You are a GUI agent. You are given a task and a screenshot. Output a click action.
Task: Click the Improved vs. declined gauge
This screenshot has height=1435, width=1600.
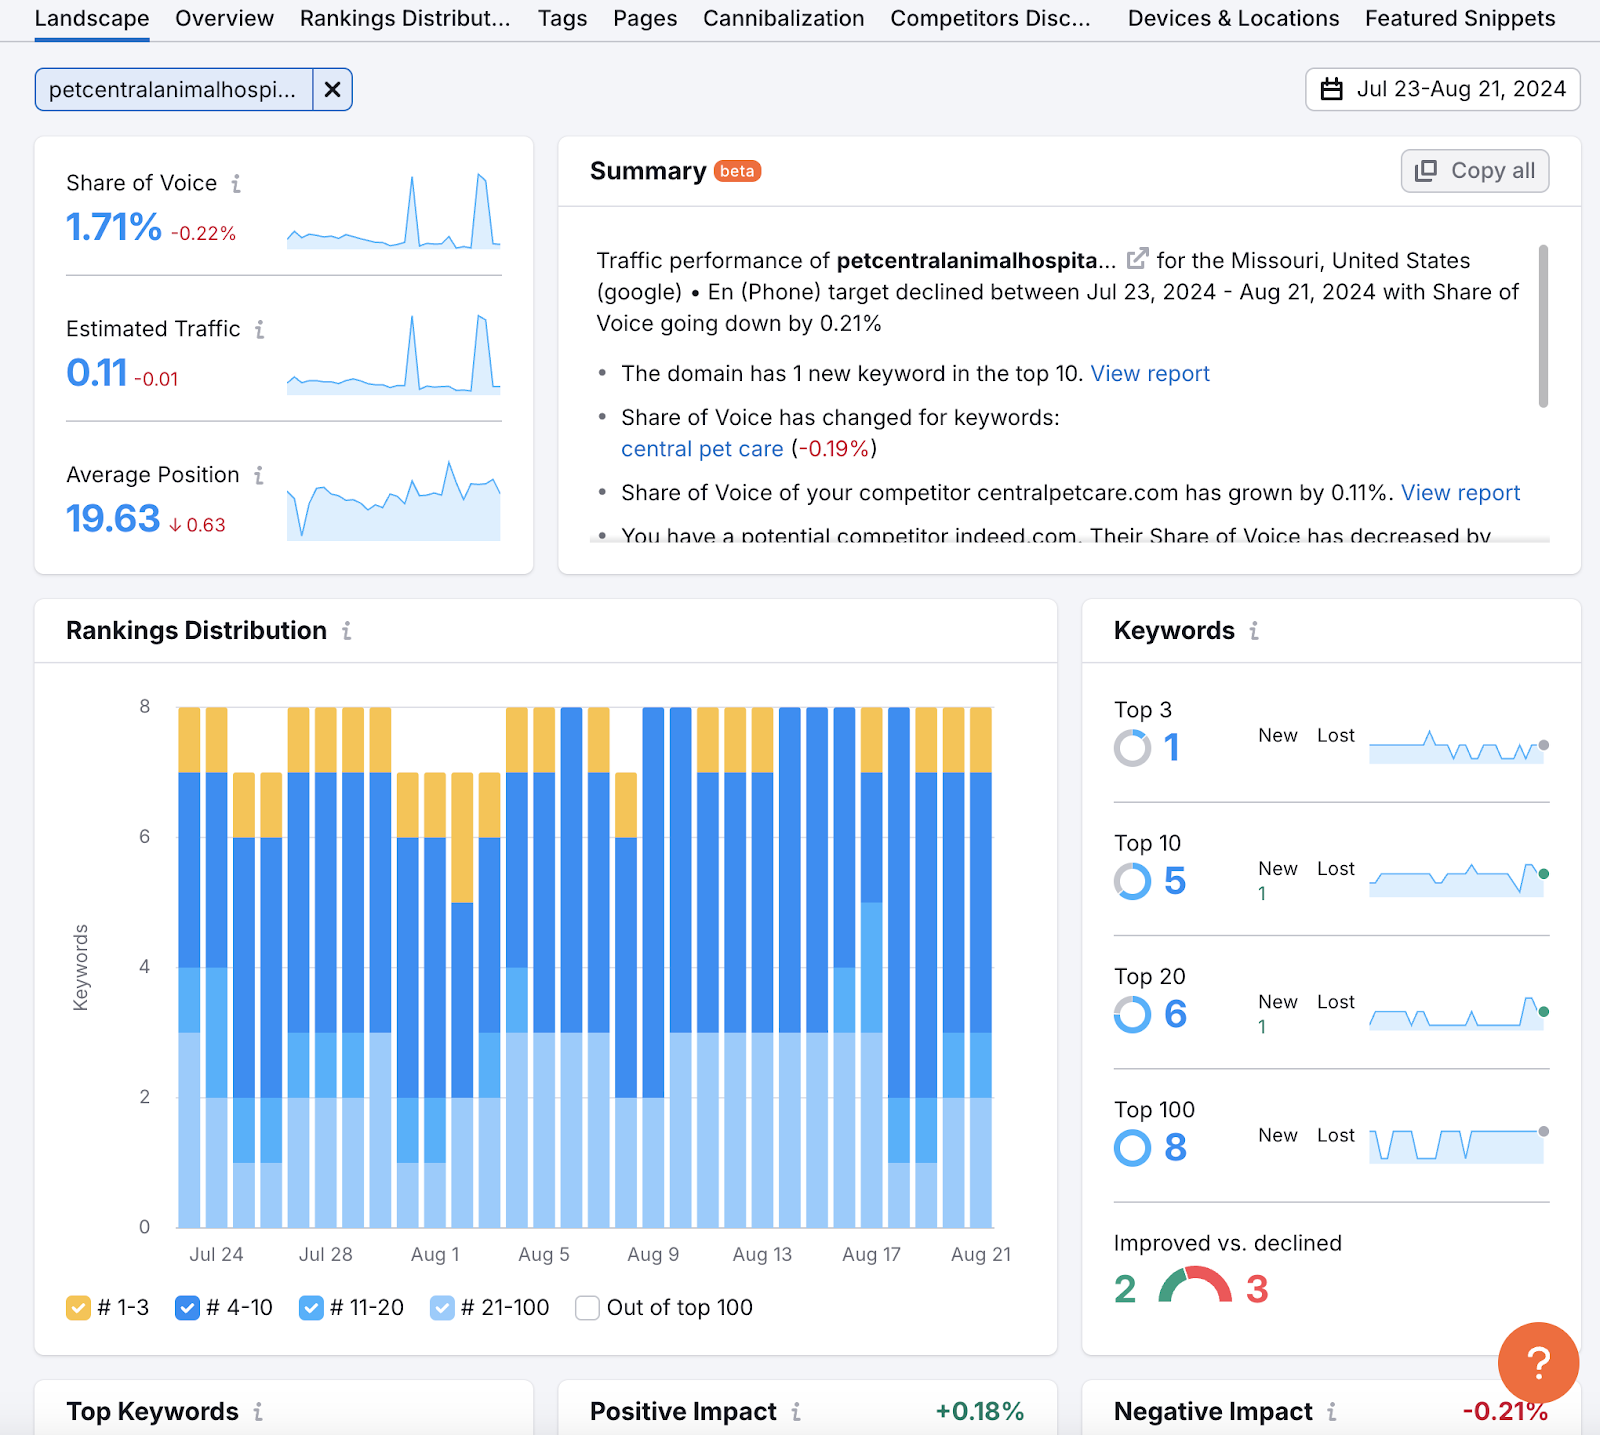coord(1195,1284)
